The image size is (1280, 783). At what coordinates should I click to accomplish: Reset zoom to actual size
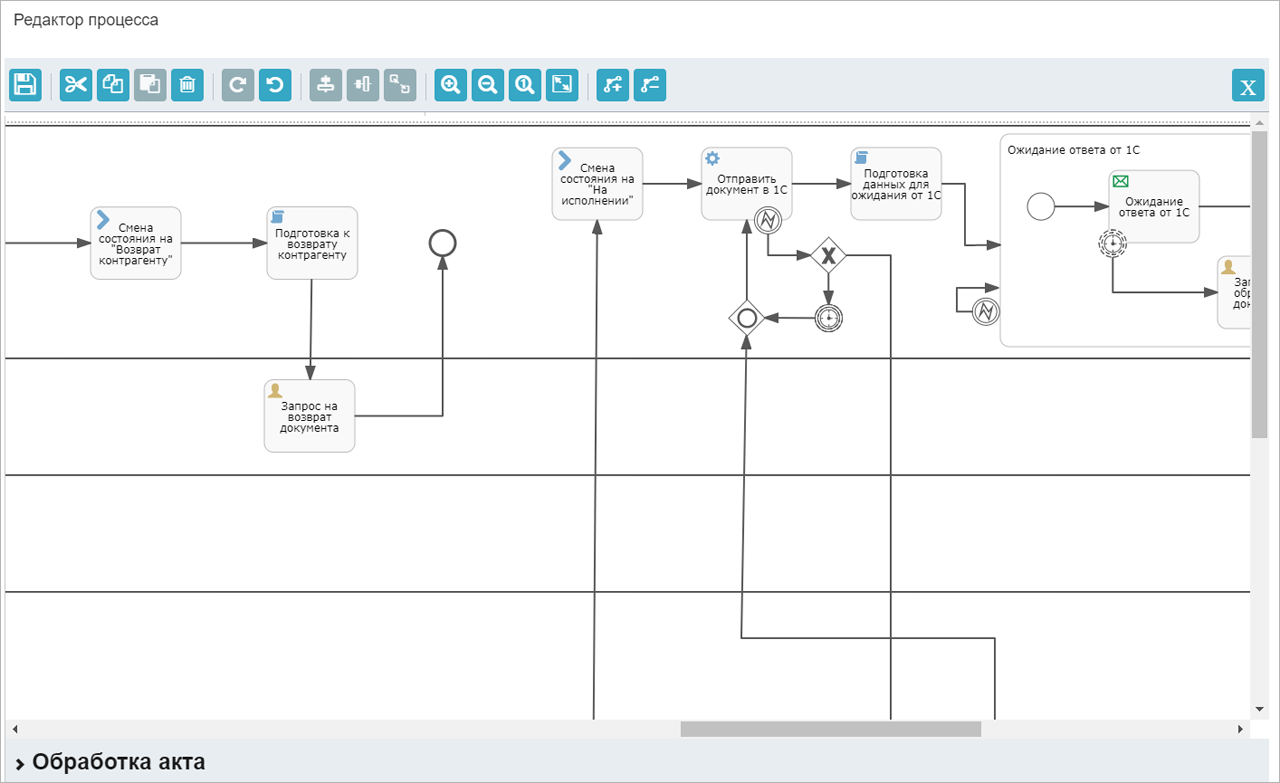click(525, 85)
